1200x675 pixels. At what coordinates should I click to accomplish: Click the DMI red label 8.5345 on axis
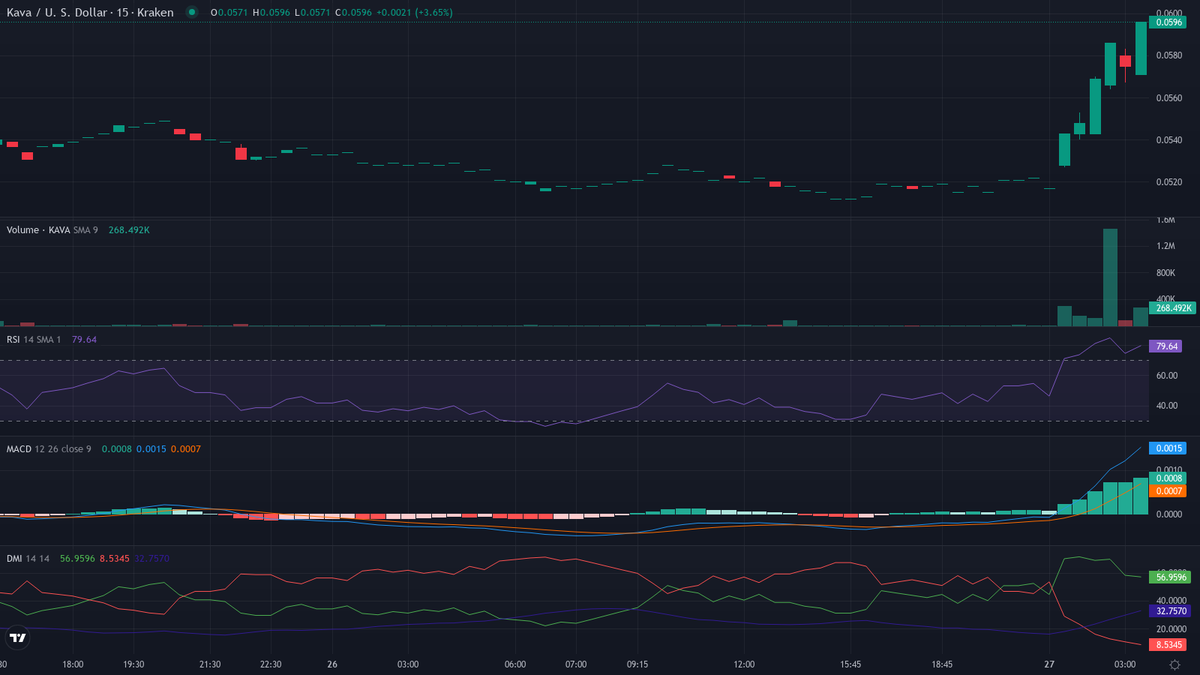pyautogui.click(x=1170, y=645)
